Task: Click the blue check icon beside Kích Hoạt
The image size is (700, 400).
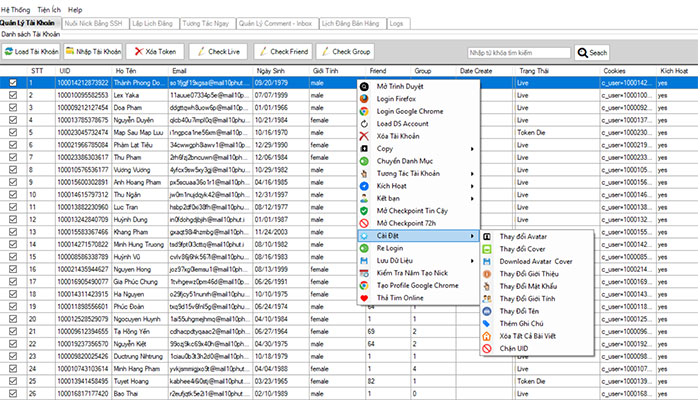Action: click(364, 186)
